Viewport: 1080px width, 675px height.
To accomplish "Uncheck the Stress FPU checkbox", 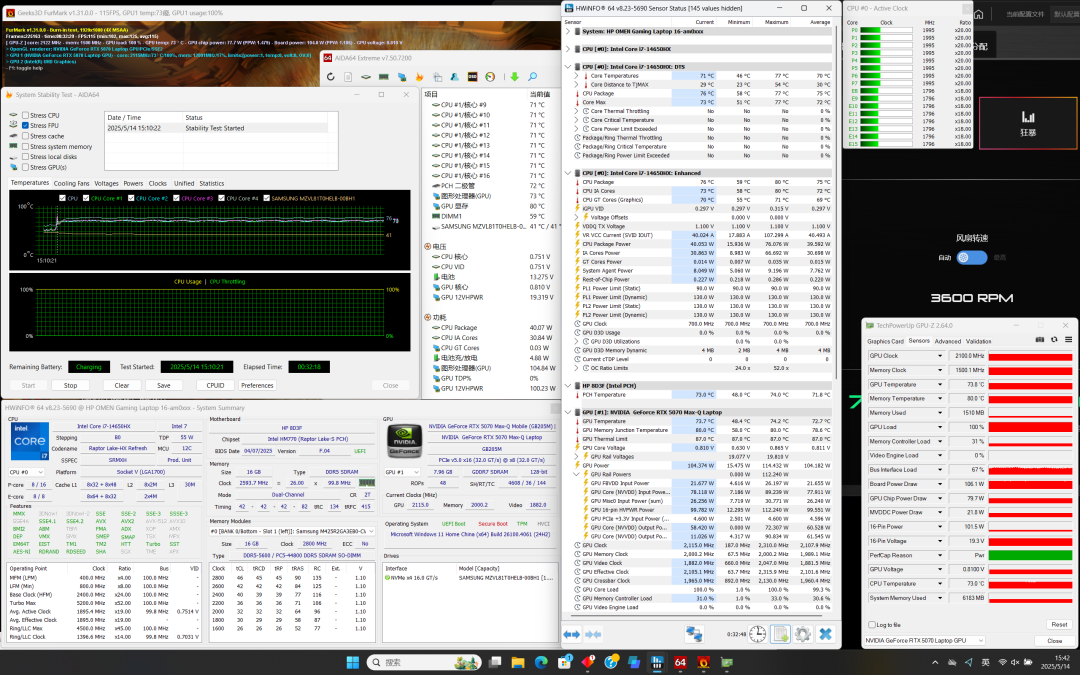I will pos(25,125).
